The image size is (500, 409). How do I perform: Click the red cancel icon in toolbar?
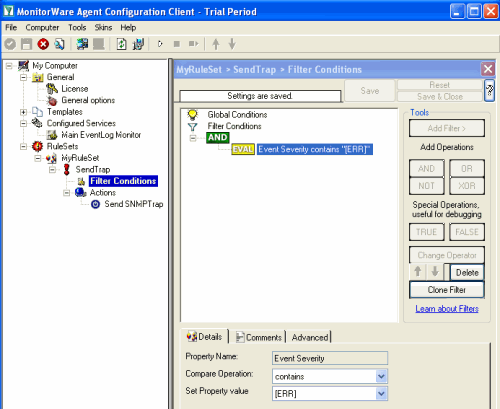(x=43, y=44)
